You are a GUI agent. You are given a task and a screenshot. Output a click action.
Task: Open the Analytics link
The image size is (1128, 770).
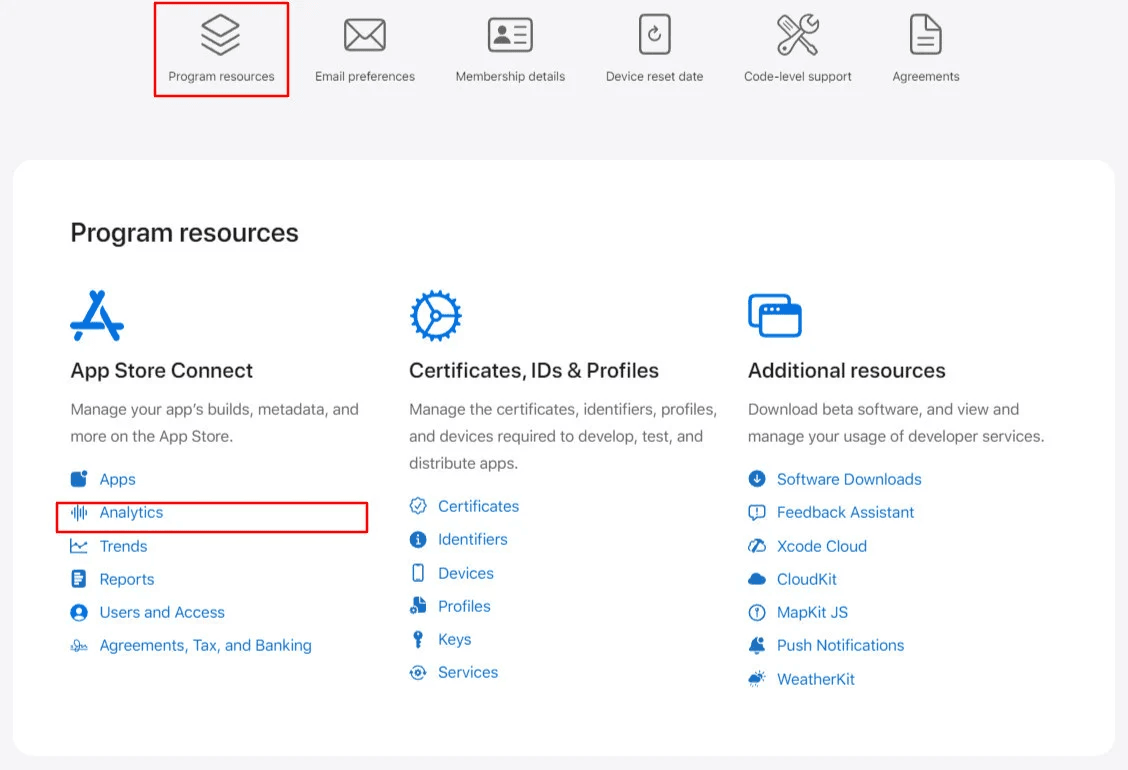pyautogui.click(x=131, y=513)
